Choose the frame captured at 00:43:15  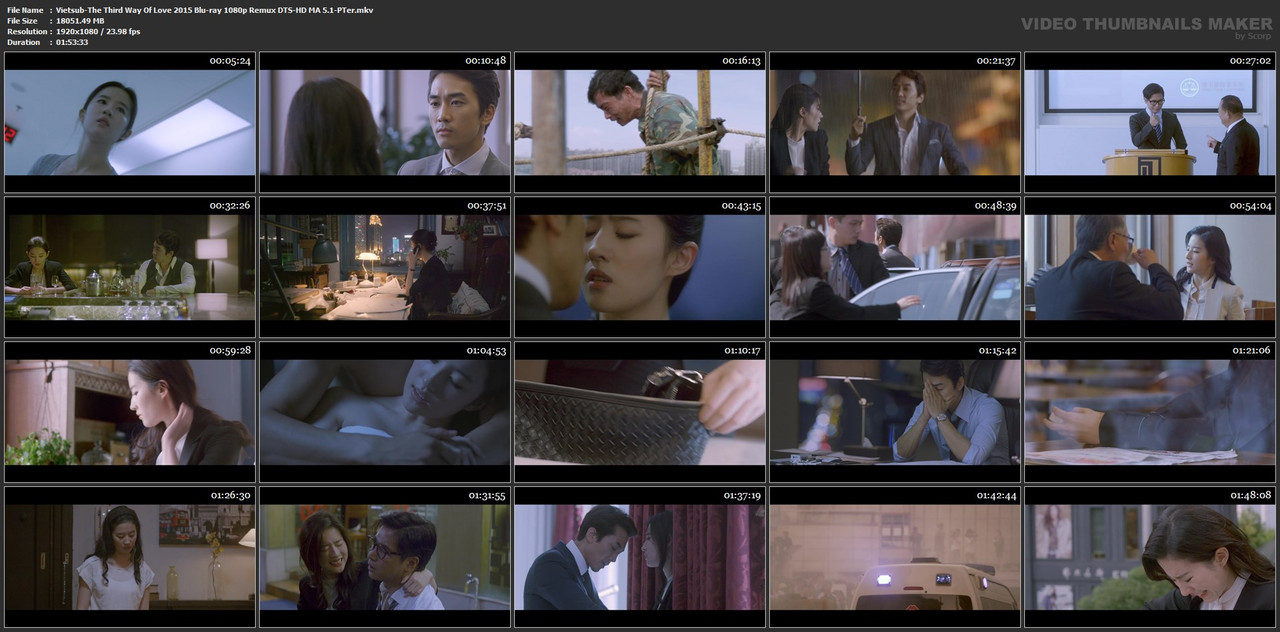click(640, 267)
